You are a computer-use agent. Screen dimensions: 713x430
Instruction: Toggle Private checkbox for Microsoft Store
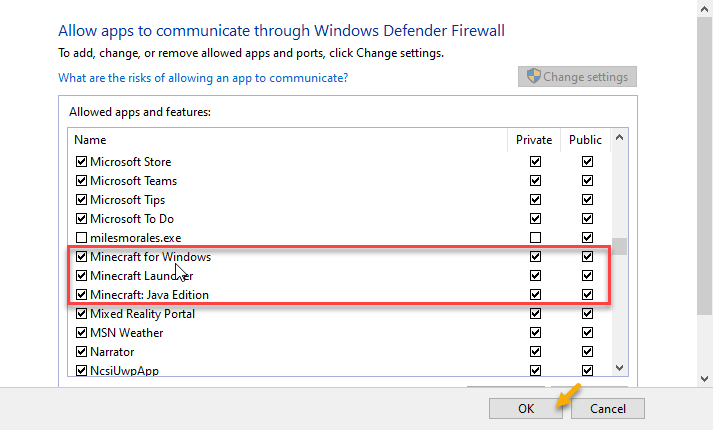[x=535, y=161]
